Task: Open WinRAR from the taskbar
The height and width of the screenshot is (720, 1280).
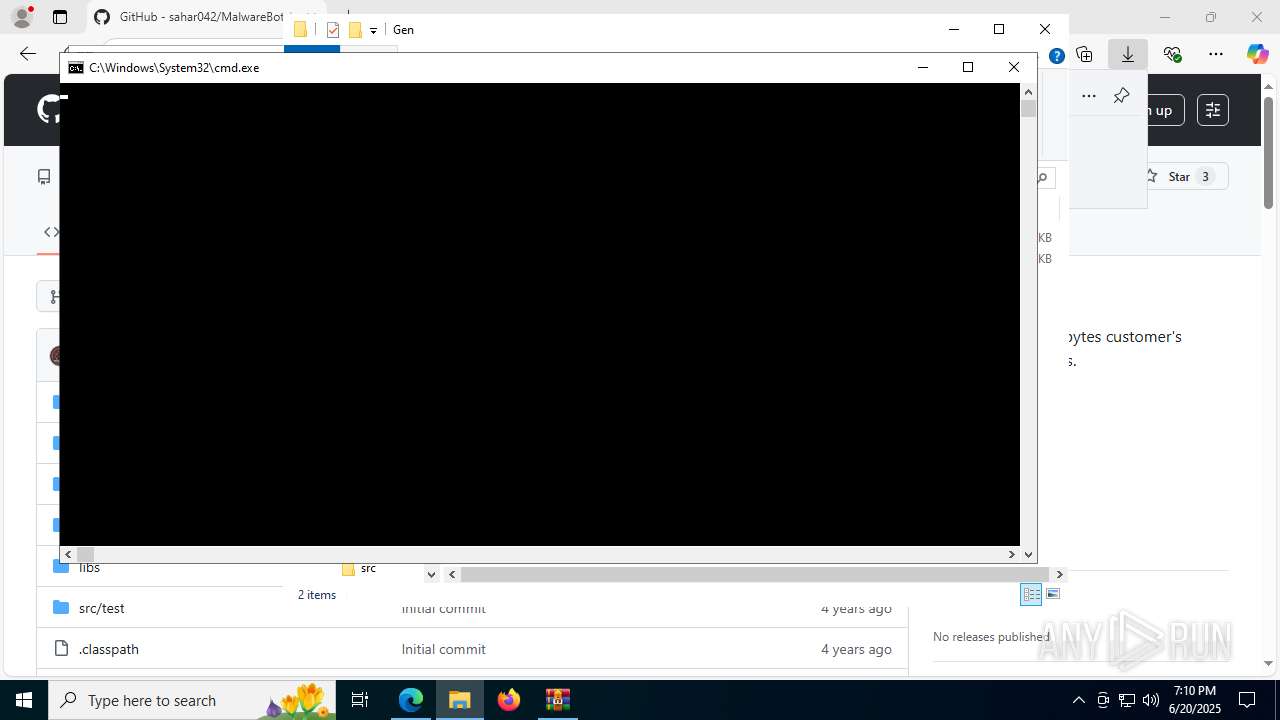Action: point(557,700)
